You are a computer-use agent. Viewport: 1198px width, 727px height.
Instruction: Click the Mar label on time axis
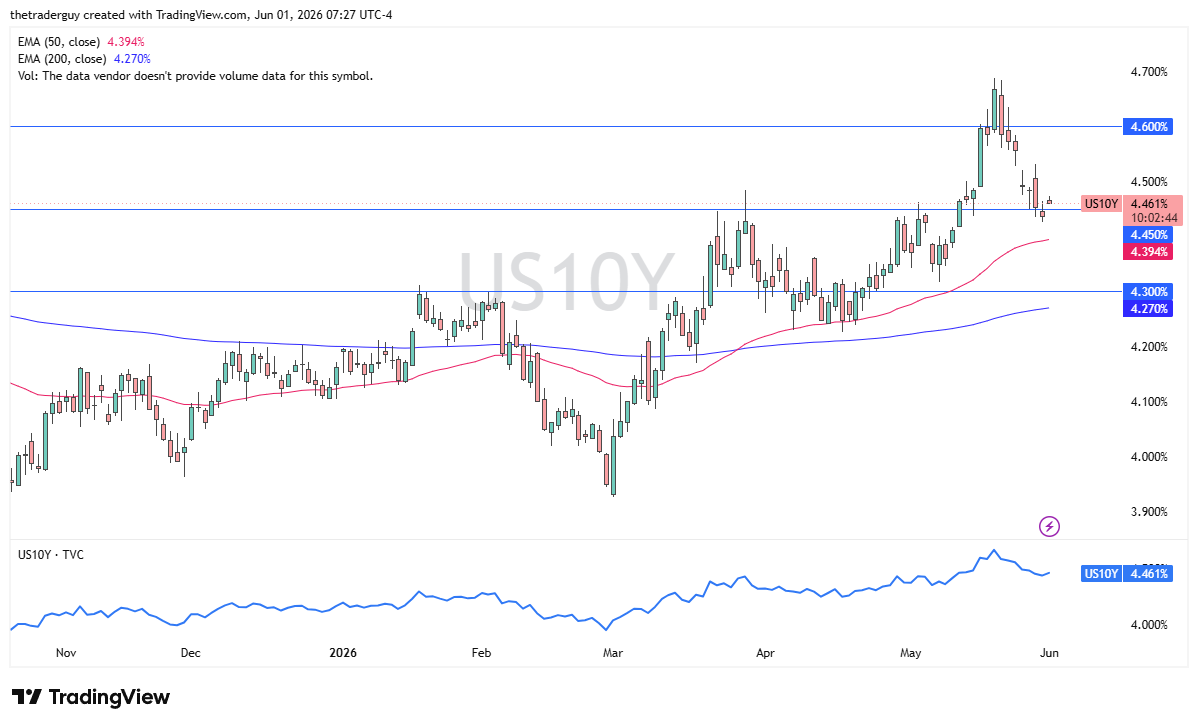pyautogui.click(x=613, y=653)
